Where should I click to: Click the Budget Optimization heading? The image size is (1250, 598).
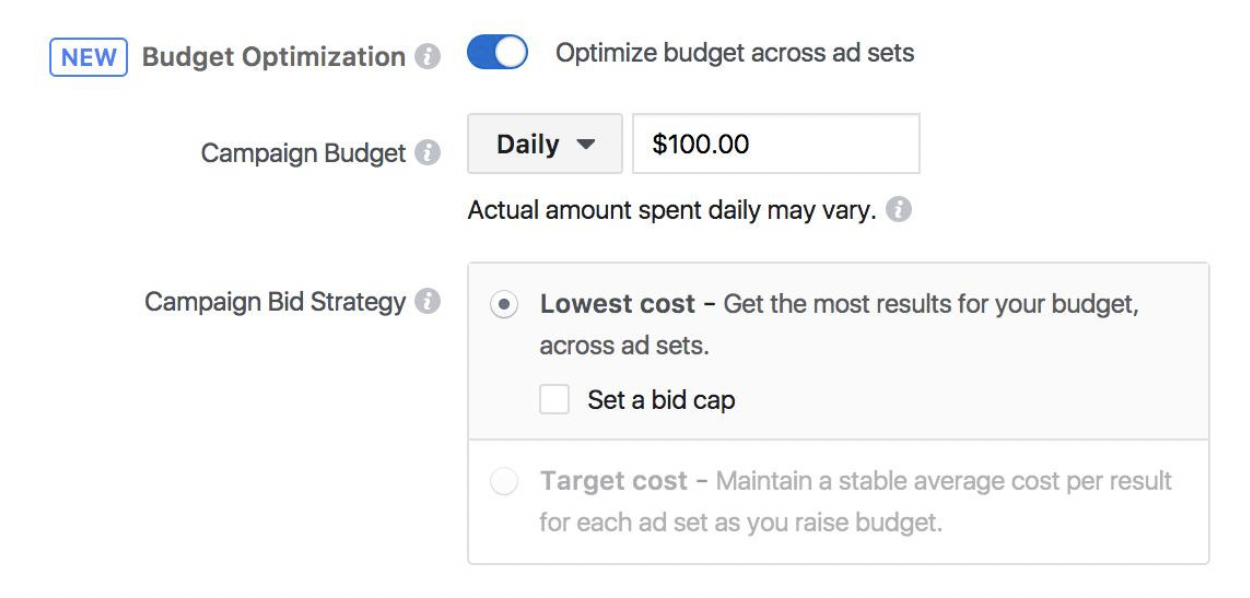pos(274,57)
